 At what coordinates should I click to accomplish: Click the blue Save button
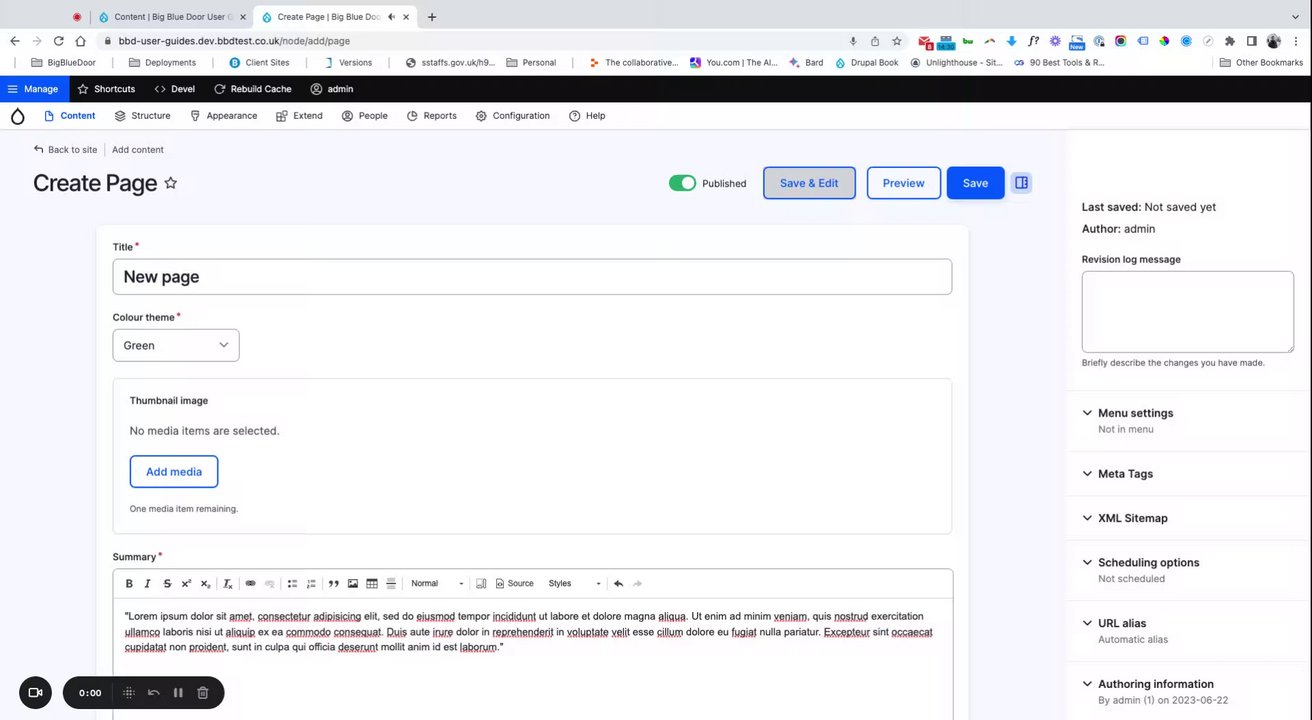tap(975, 183)
